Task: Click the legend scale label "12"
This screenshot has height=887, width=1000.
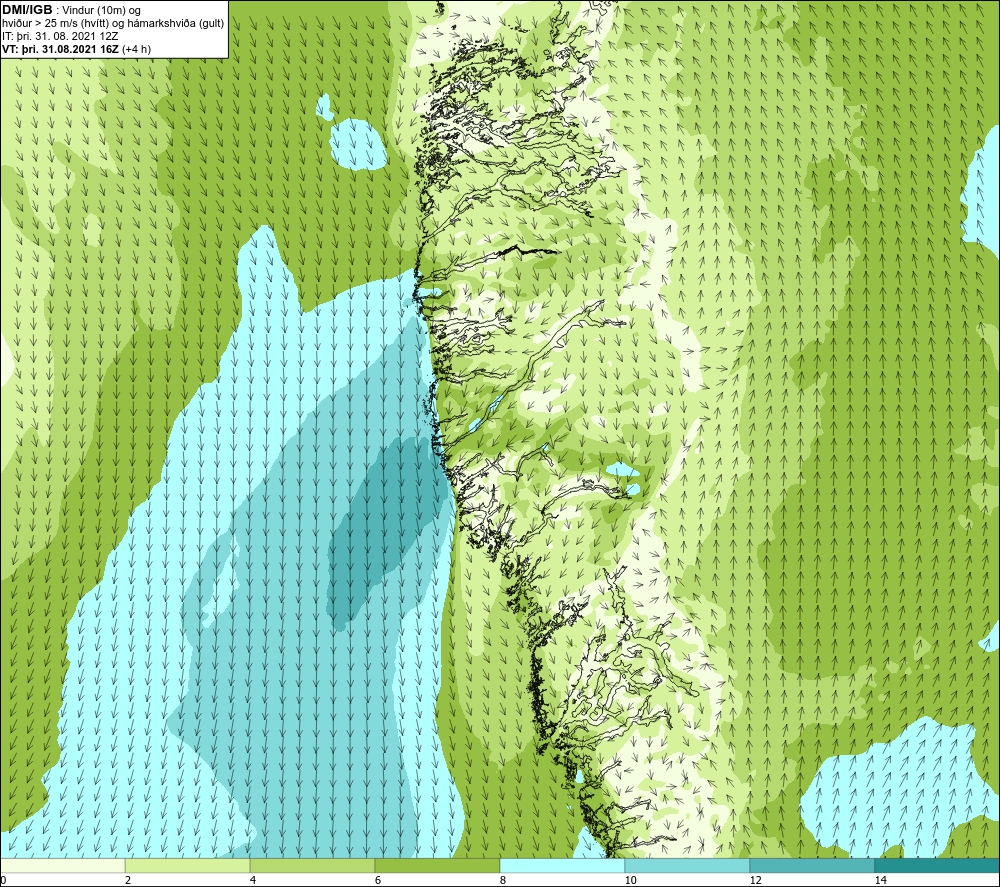Action: (x=755, y=880)
